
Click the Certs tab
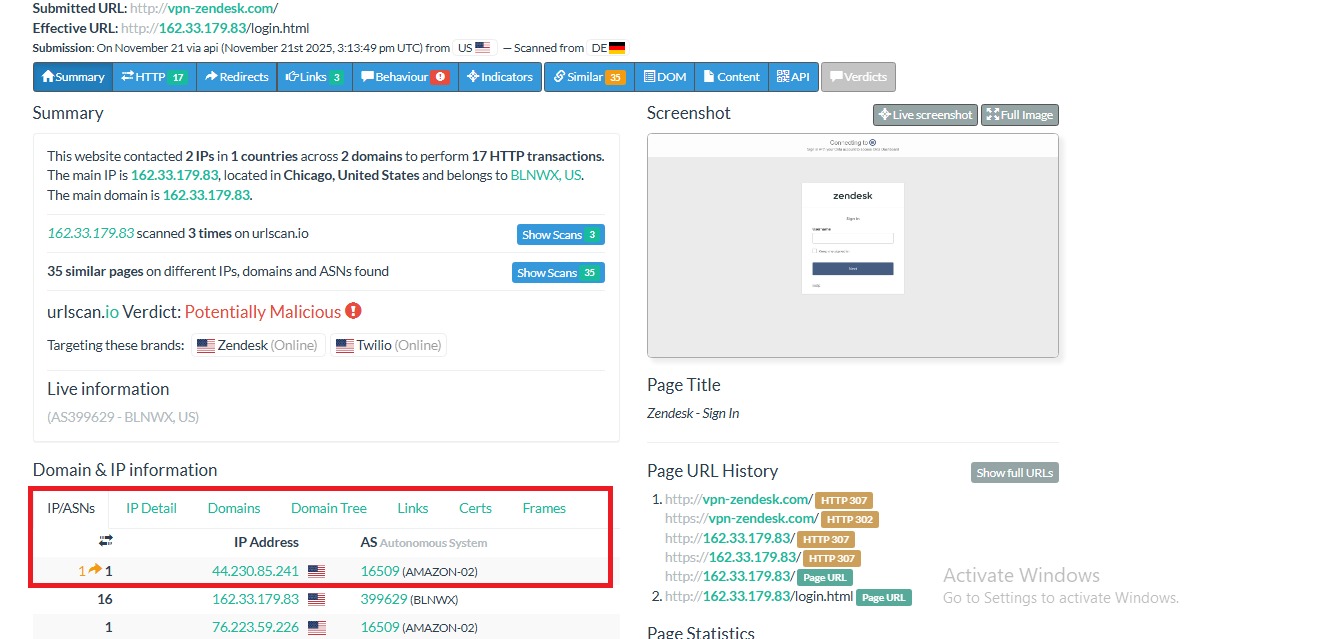475,508
